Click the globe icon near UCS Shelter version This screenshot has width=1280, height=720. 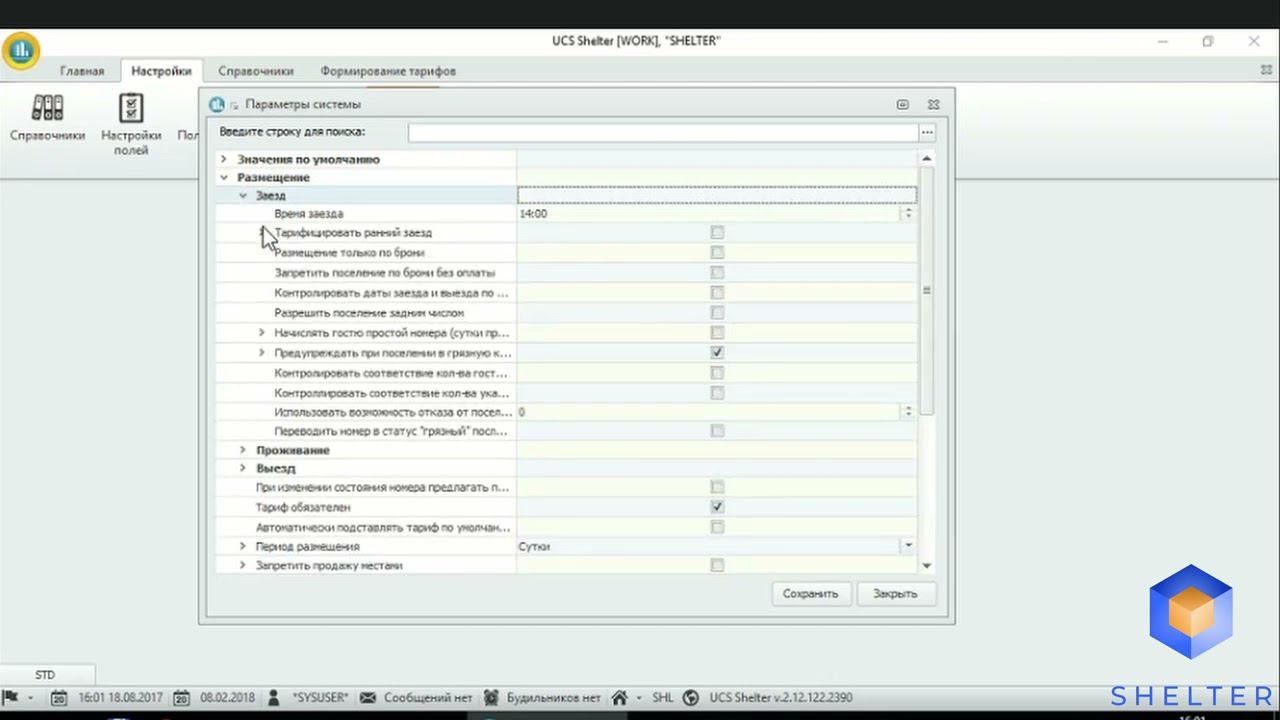pos(690,697)
